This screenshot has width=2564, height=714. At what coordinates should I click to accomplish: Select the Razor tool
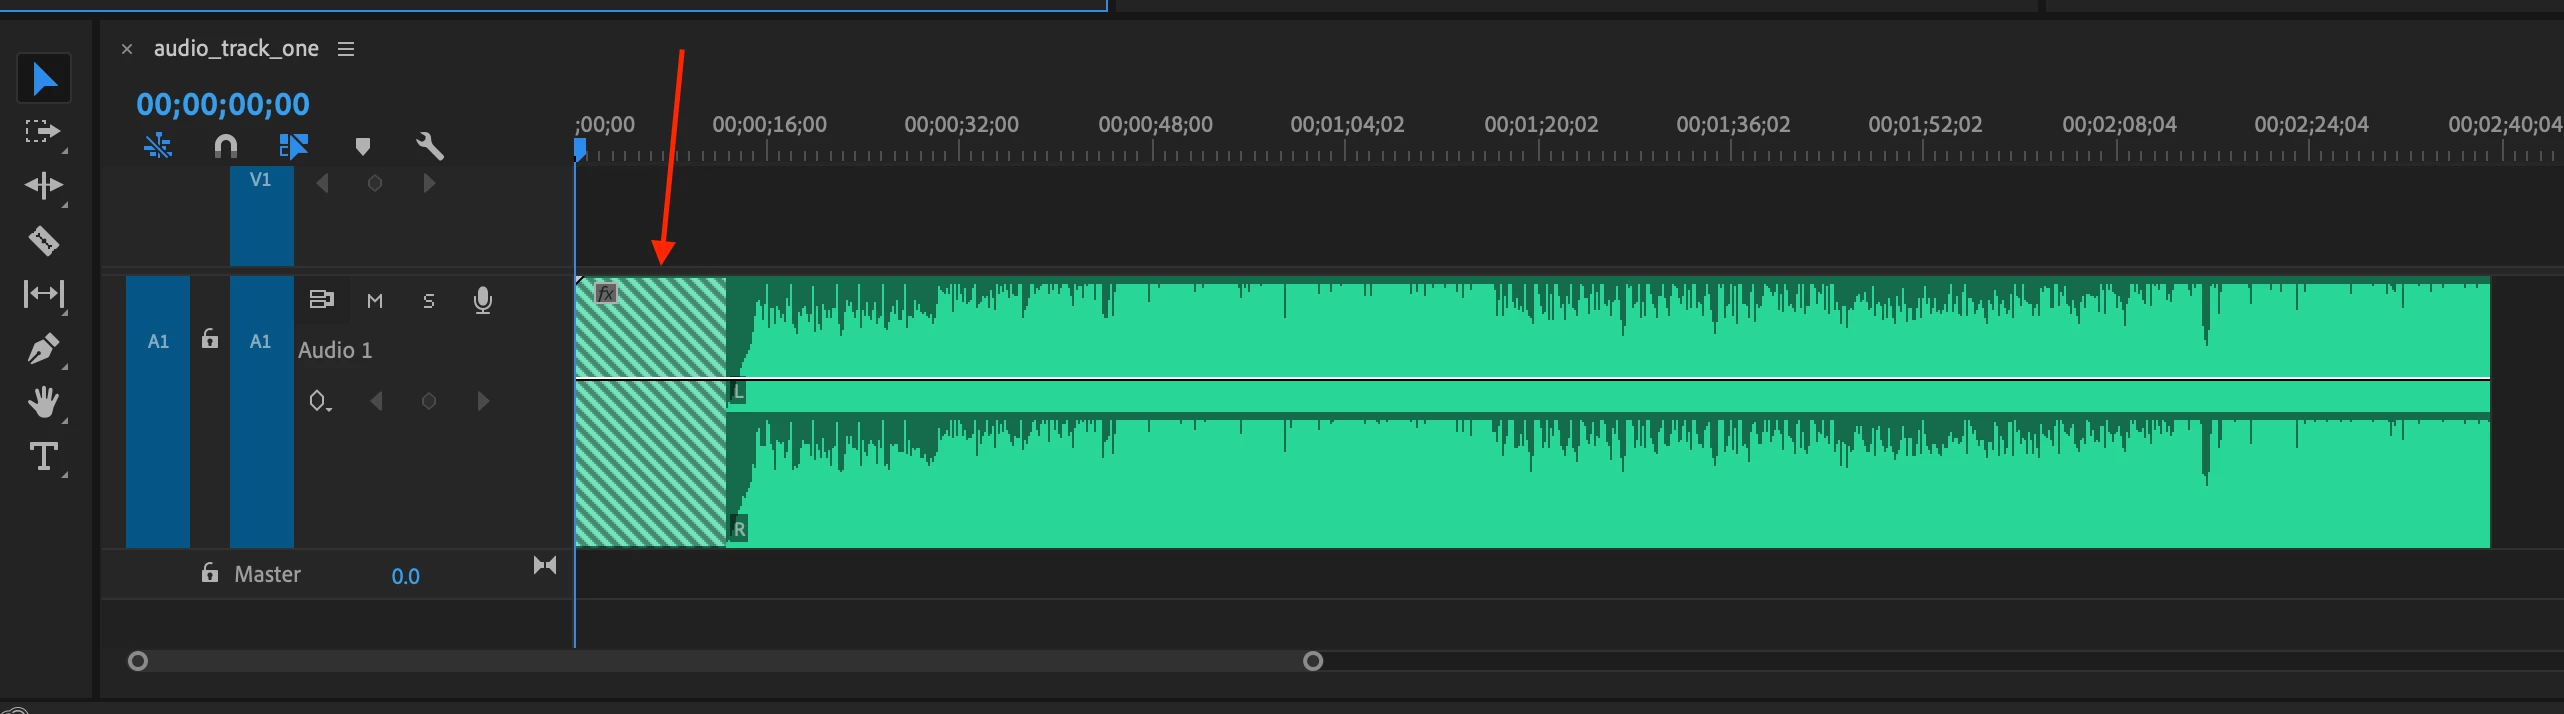coord(43,240)
